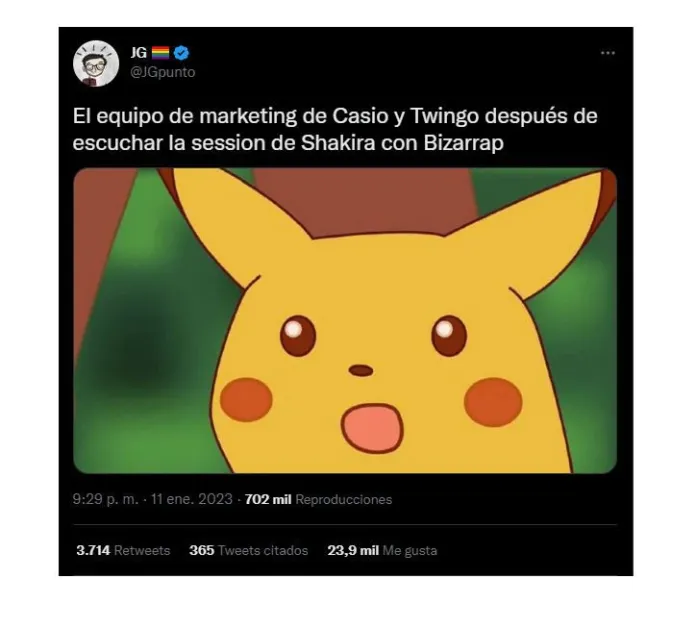Open the three-dot more options menu

[x=608, y=53]
